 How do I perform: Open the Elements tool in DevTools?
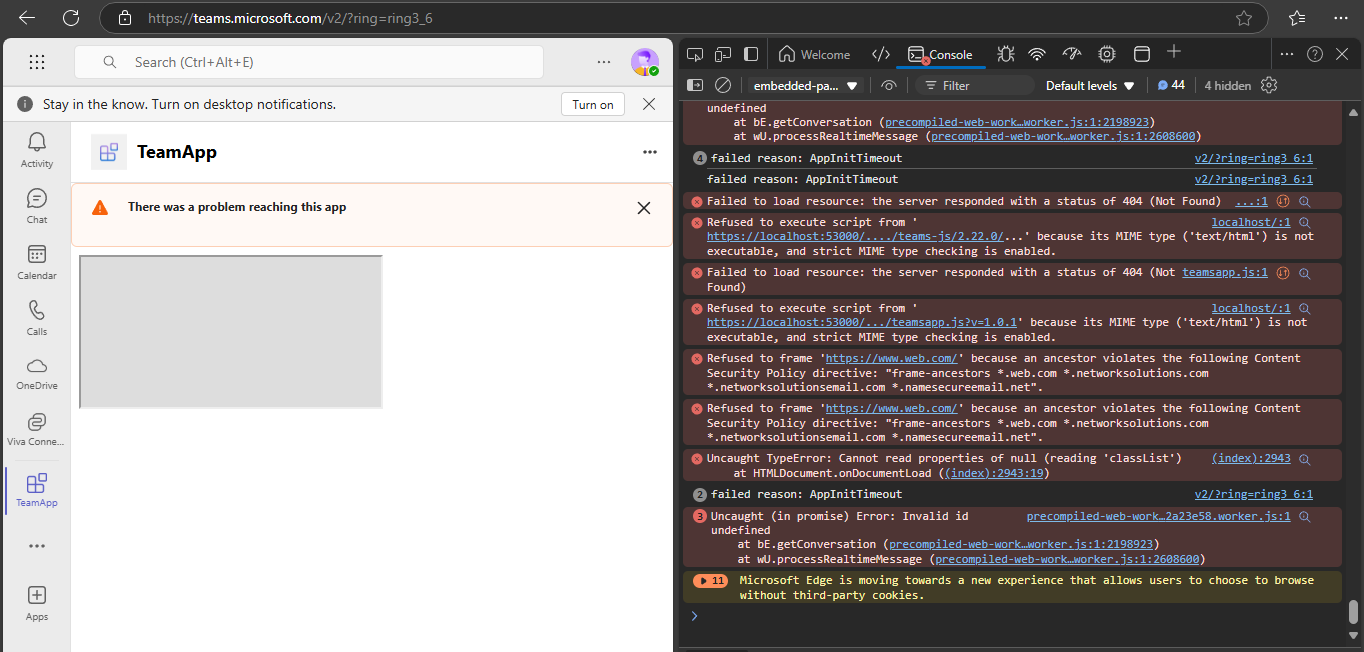pos(881,54)
